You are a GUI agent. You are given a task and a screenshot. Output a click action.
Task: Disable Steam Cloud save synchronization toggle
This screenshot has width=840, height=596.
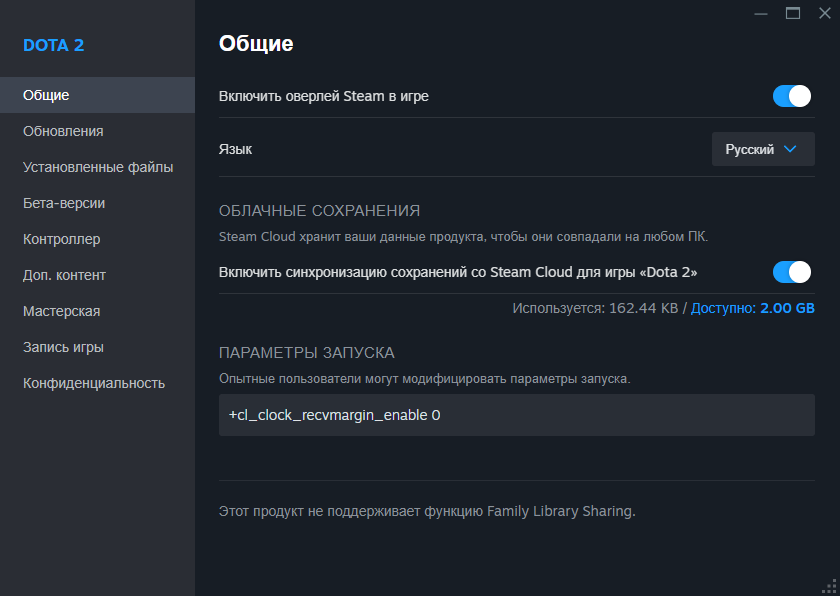coord(791,272)
